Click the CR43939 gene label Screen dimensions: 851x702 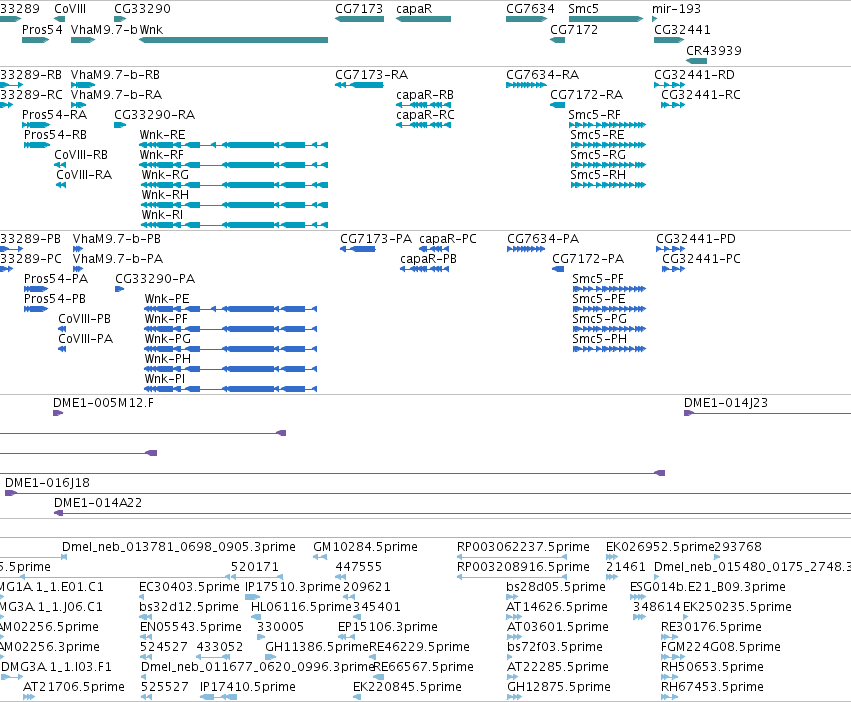pyautogui.click(x=714, y=50)
